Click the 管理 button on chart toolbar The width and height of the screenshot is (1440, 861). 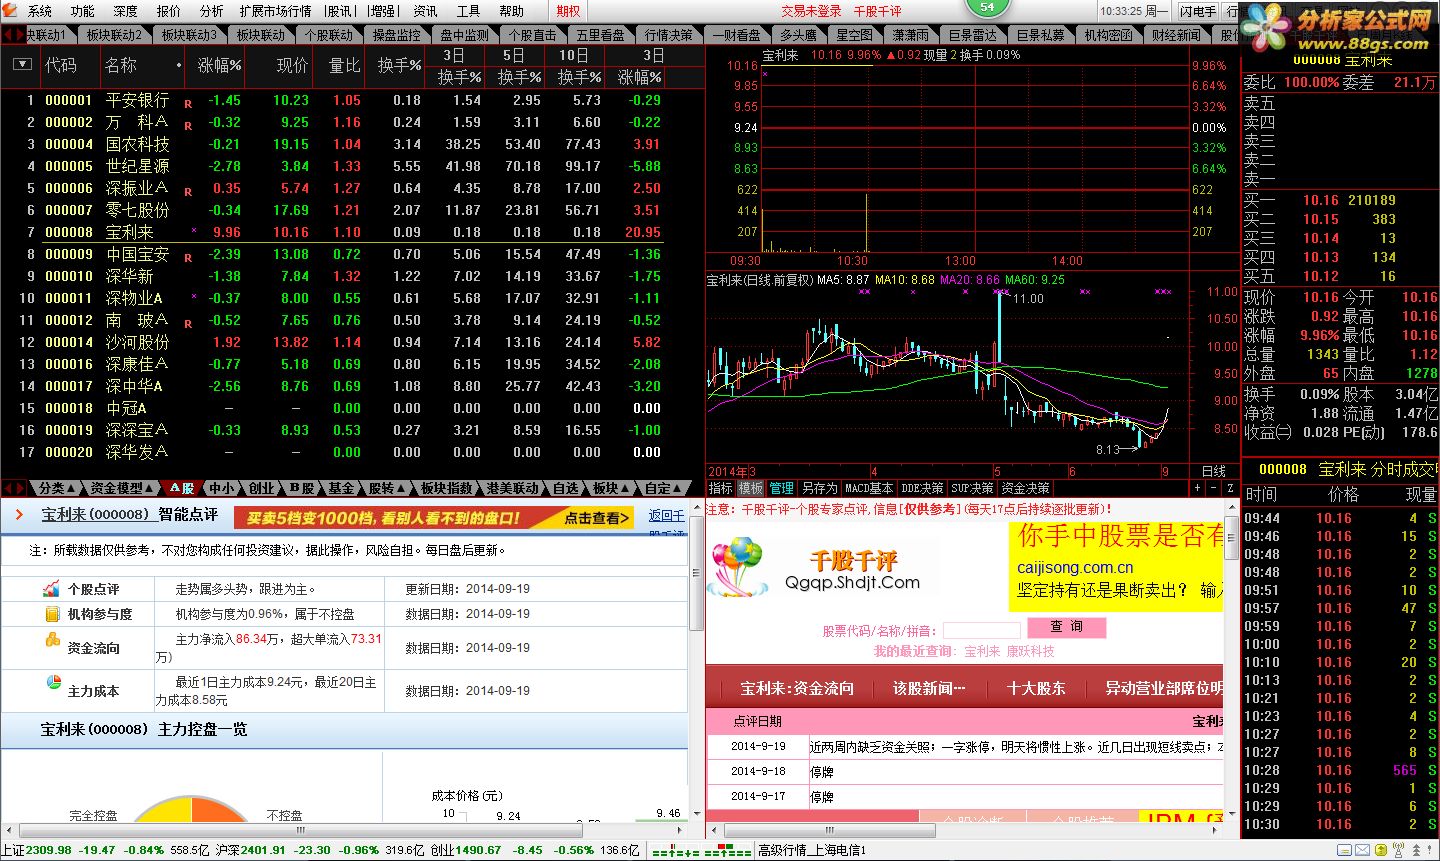click(782, 488)
